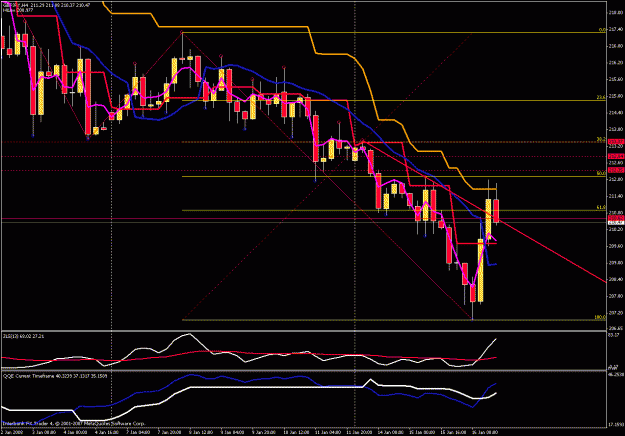This screenshot has width=625, height=436.
Task: Select the 100.0 Fibonacci level label
Action: pyautogui.click(x=600, y=317)
